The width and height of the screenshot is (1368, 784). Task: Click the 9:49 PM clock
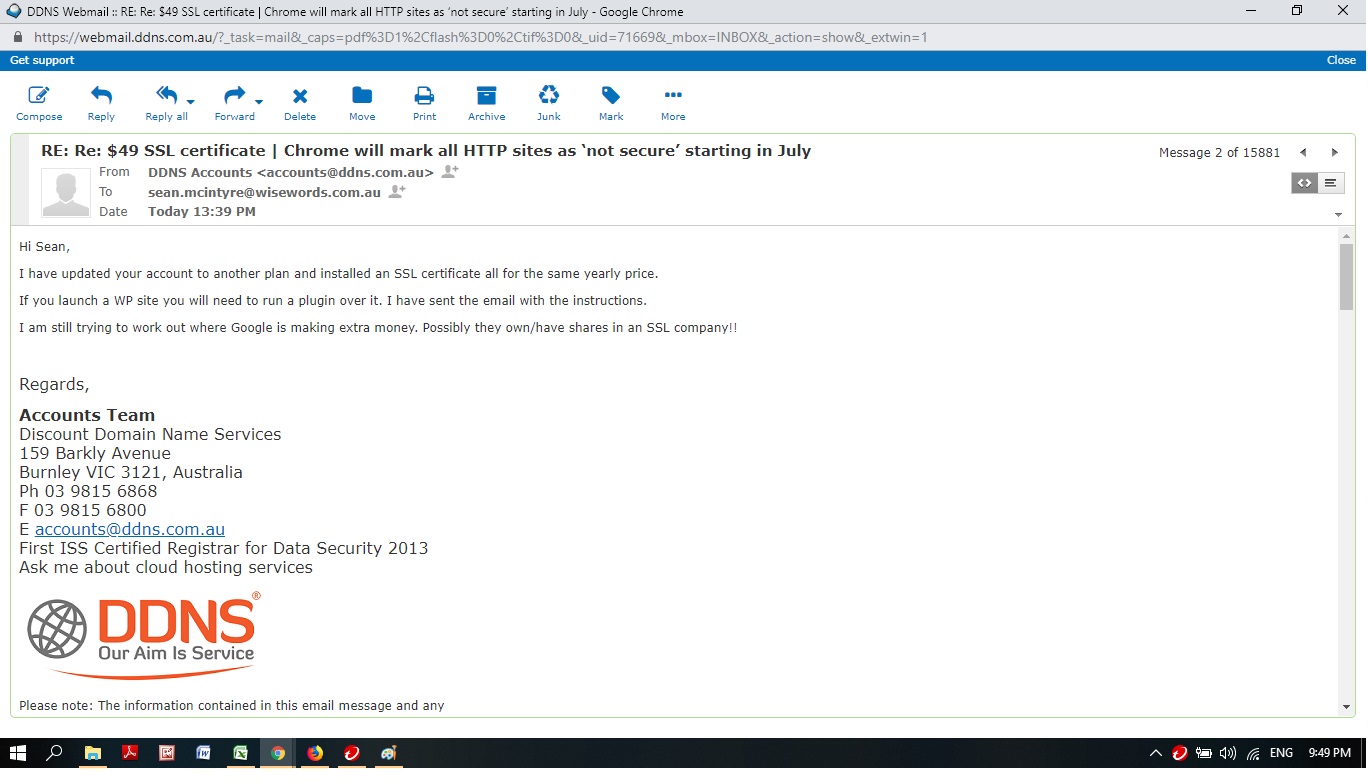pyautogui.click(x=1329, y=753)
